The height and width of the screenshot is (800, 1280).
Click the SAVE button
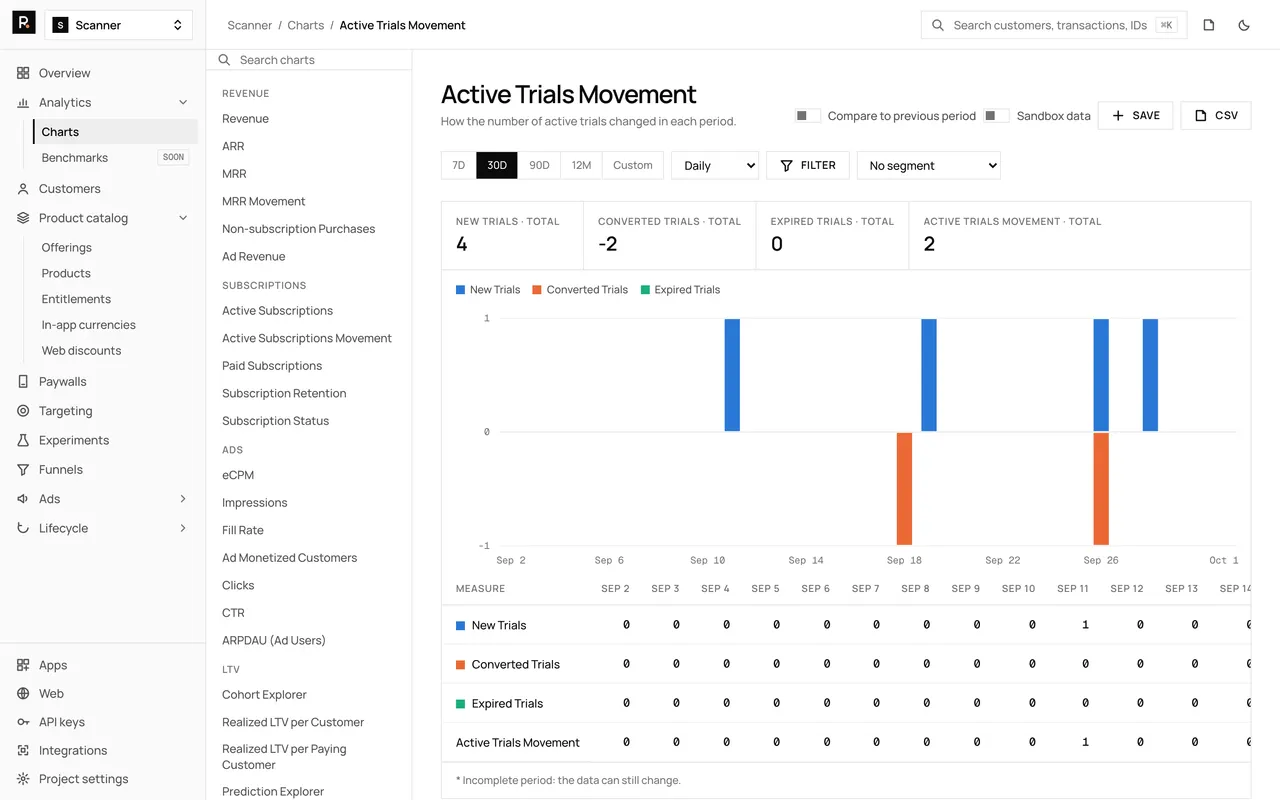pyautogui.click(x=1135, y=115)
